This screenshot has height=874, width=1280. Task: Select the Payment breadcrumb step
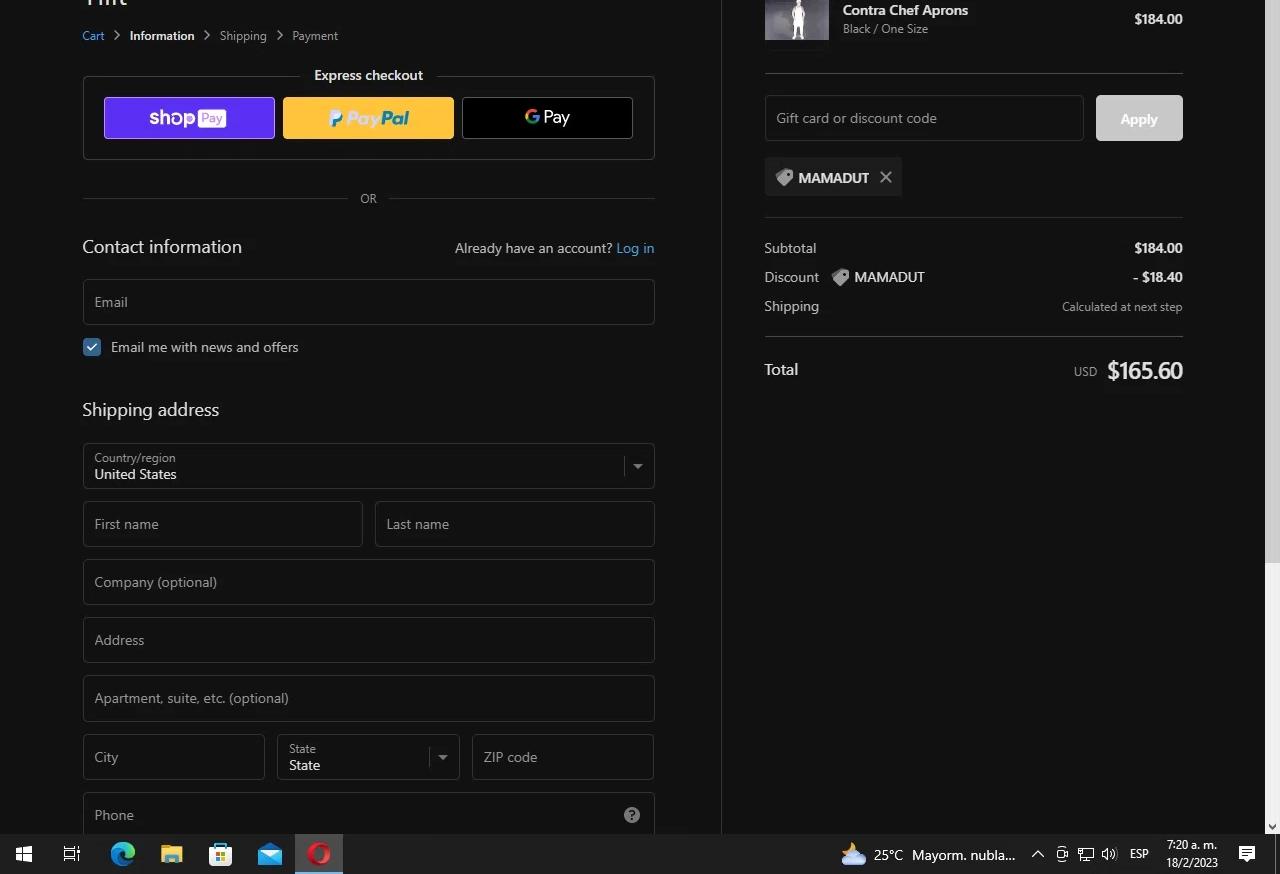315,35
